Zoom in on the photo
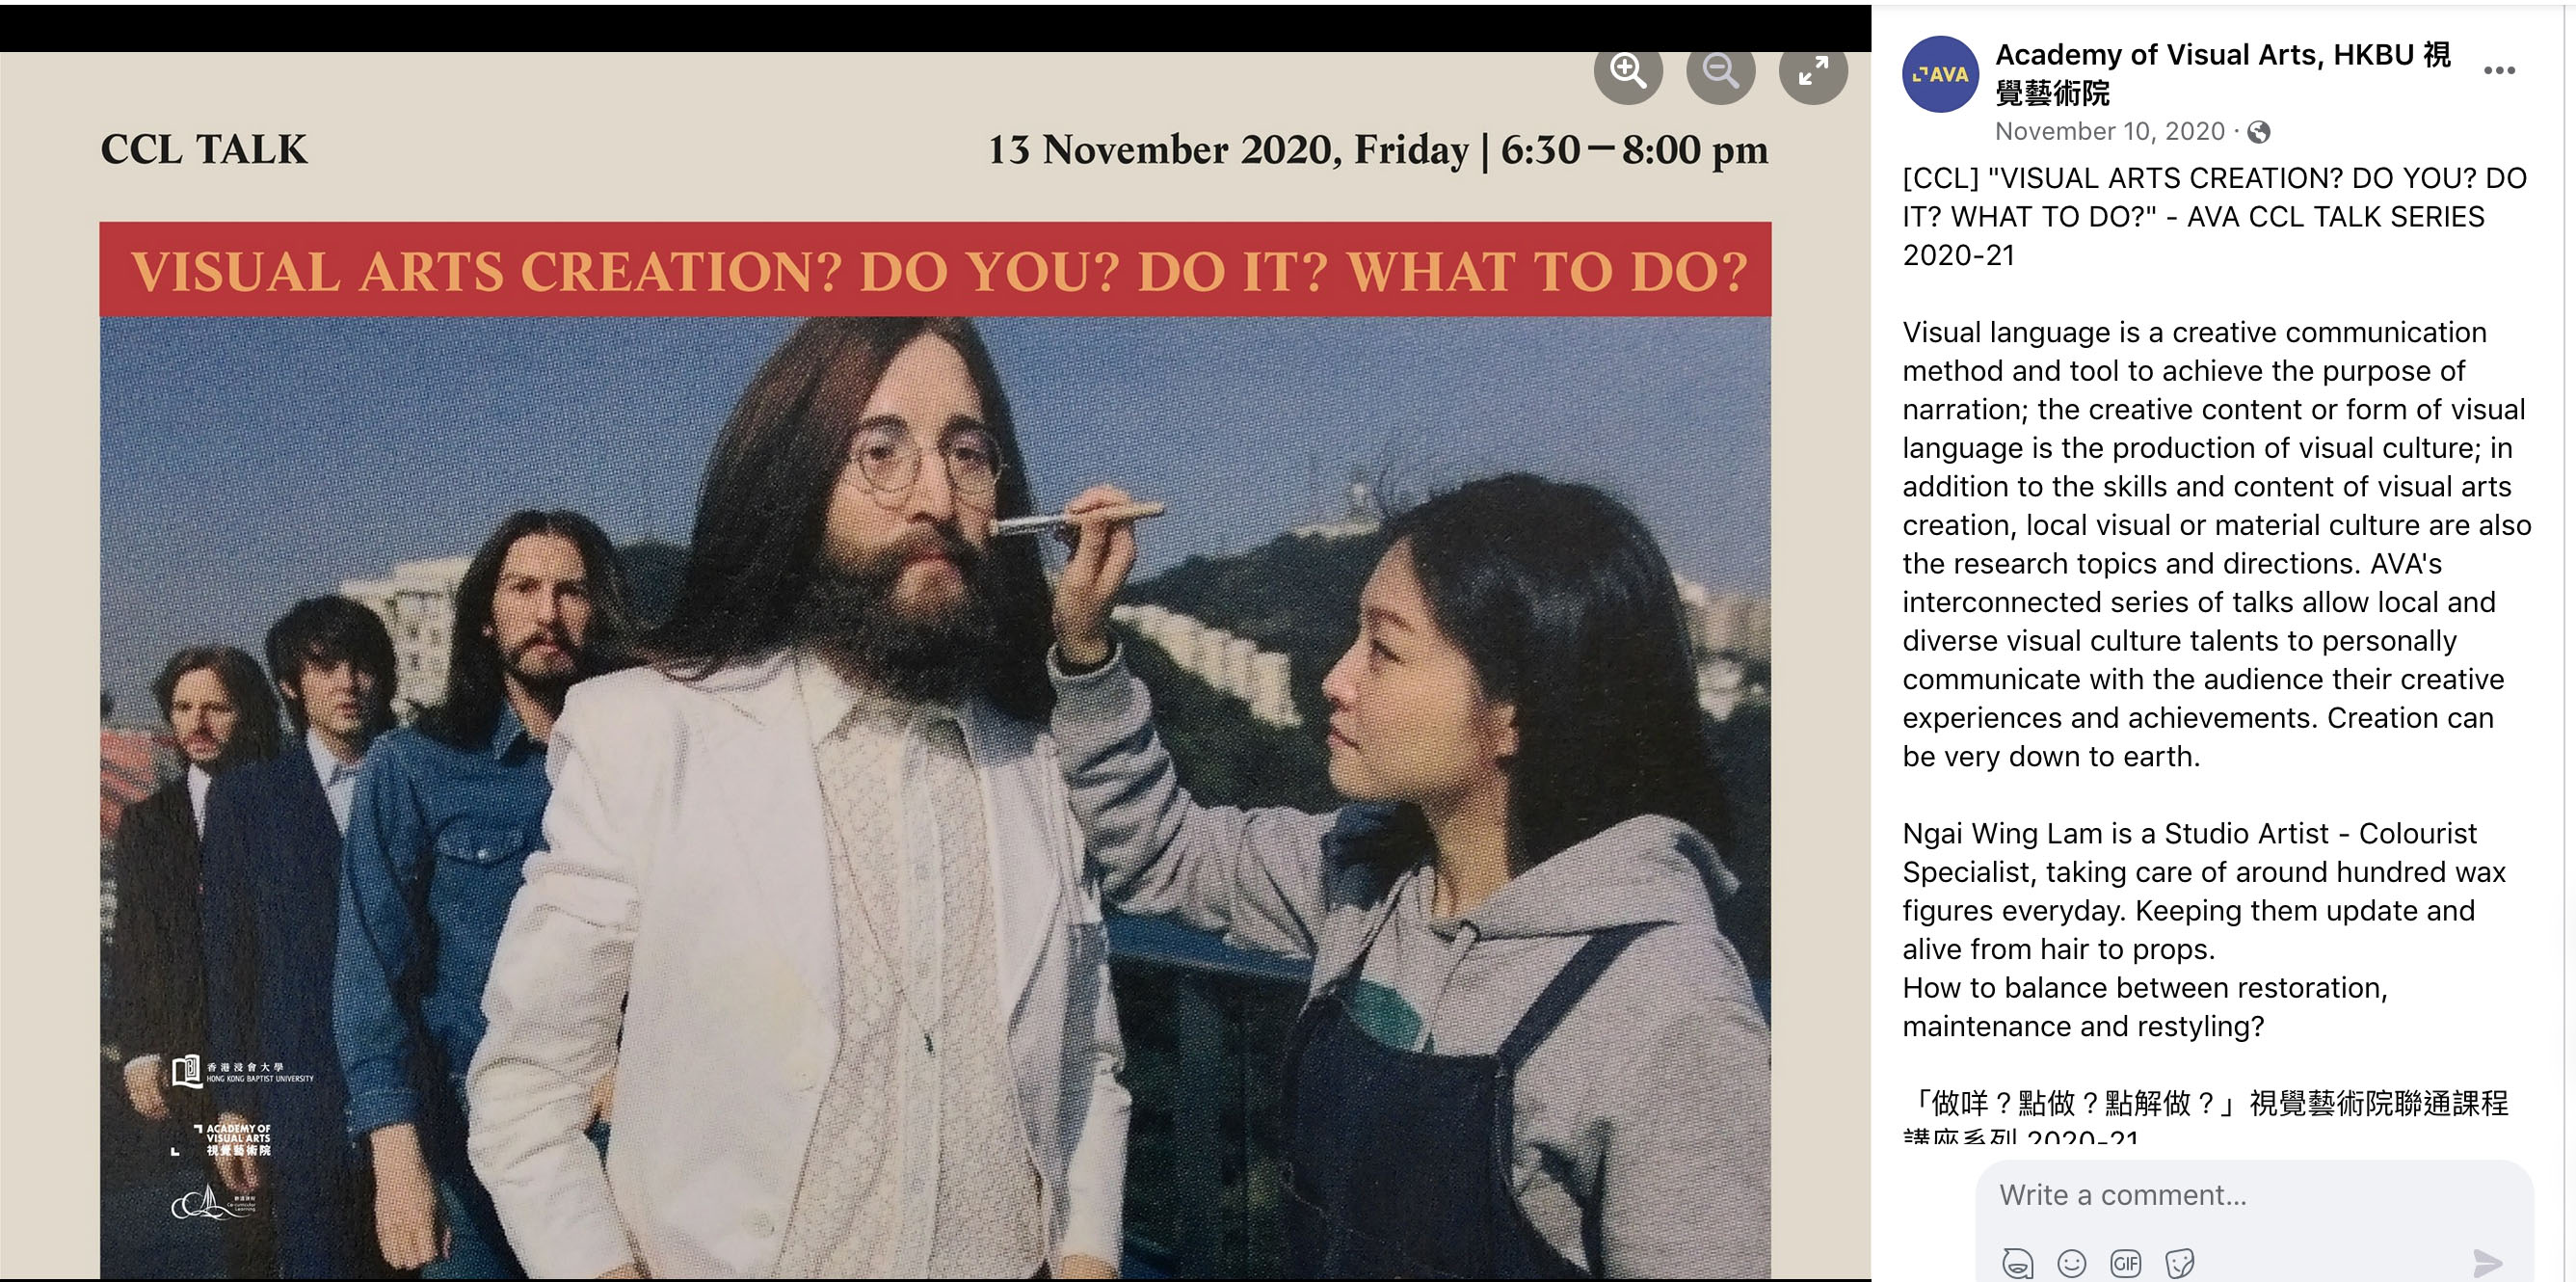Viewport: 2576px width, 1282px height. (1627, 71)
